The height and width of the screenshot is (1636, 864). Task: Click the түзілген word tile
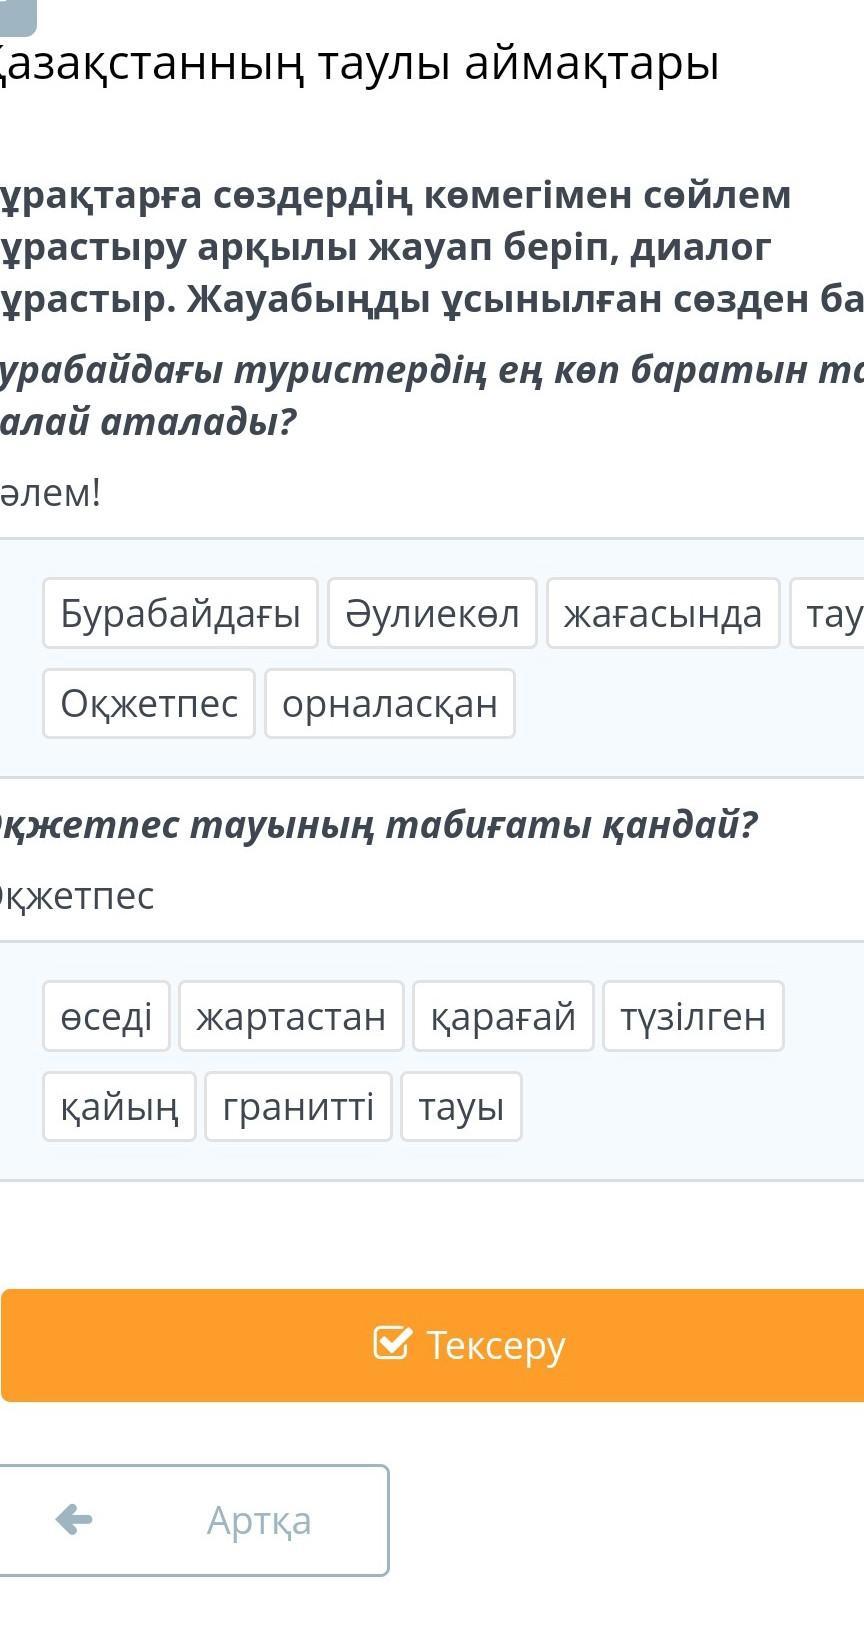pos(693,1016)
